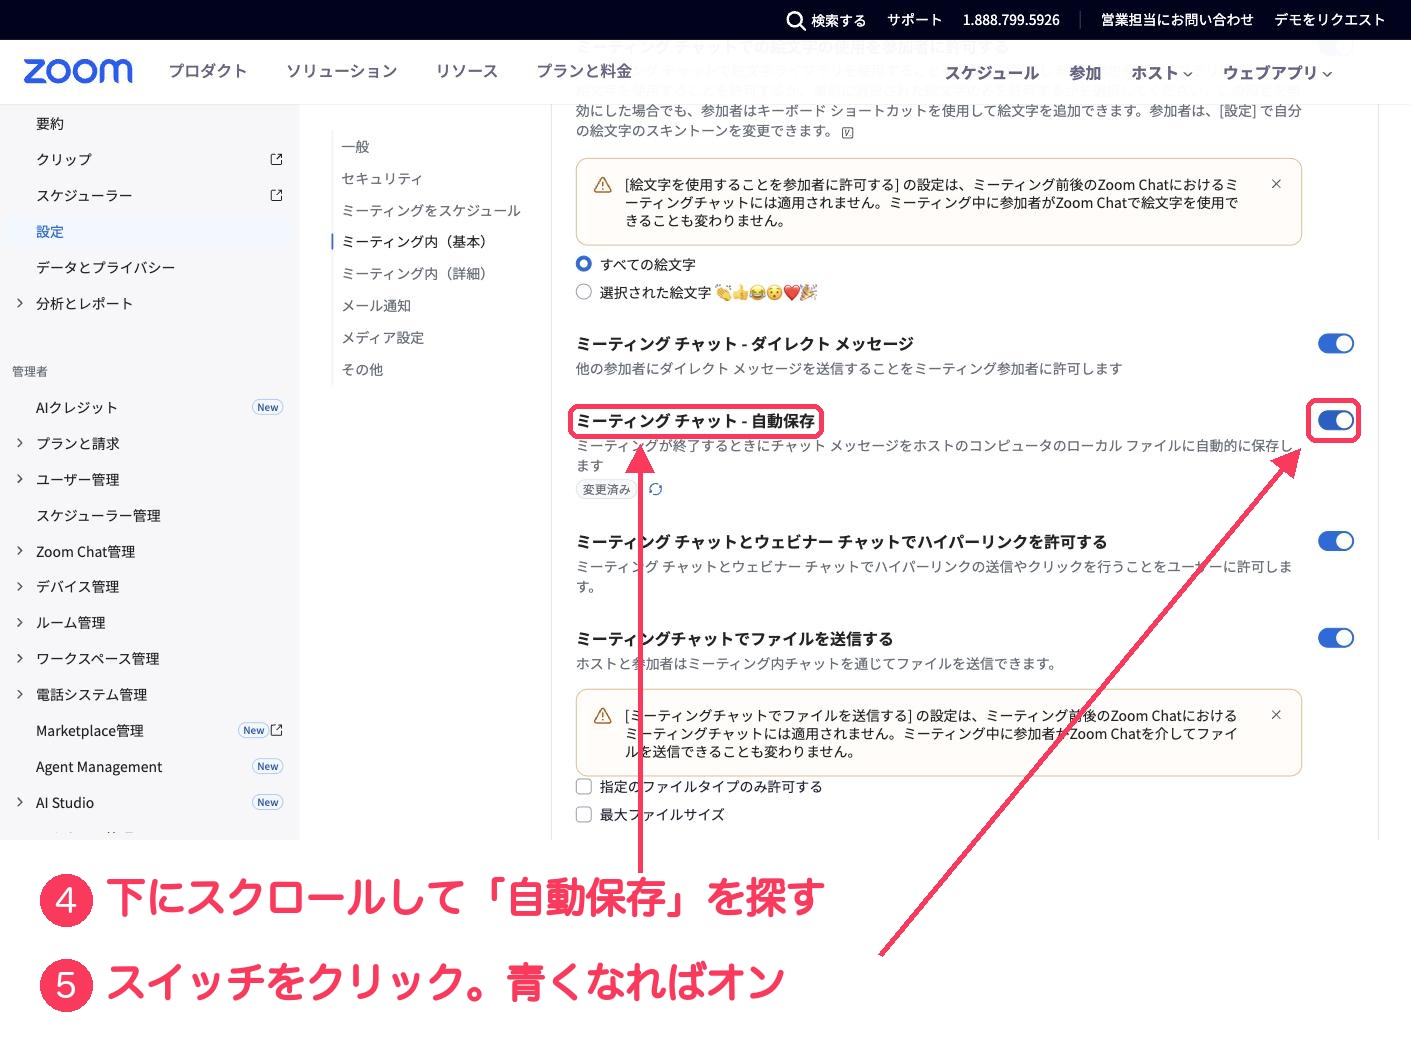Click the reset icon next to 変更済み
This screenshot has width=1411, height=1040.
tap(655, 489)
